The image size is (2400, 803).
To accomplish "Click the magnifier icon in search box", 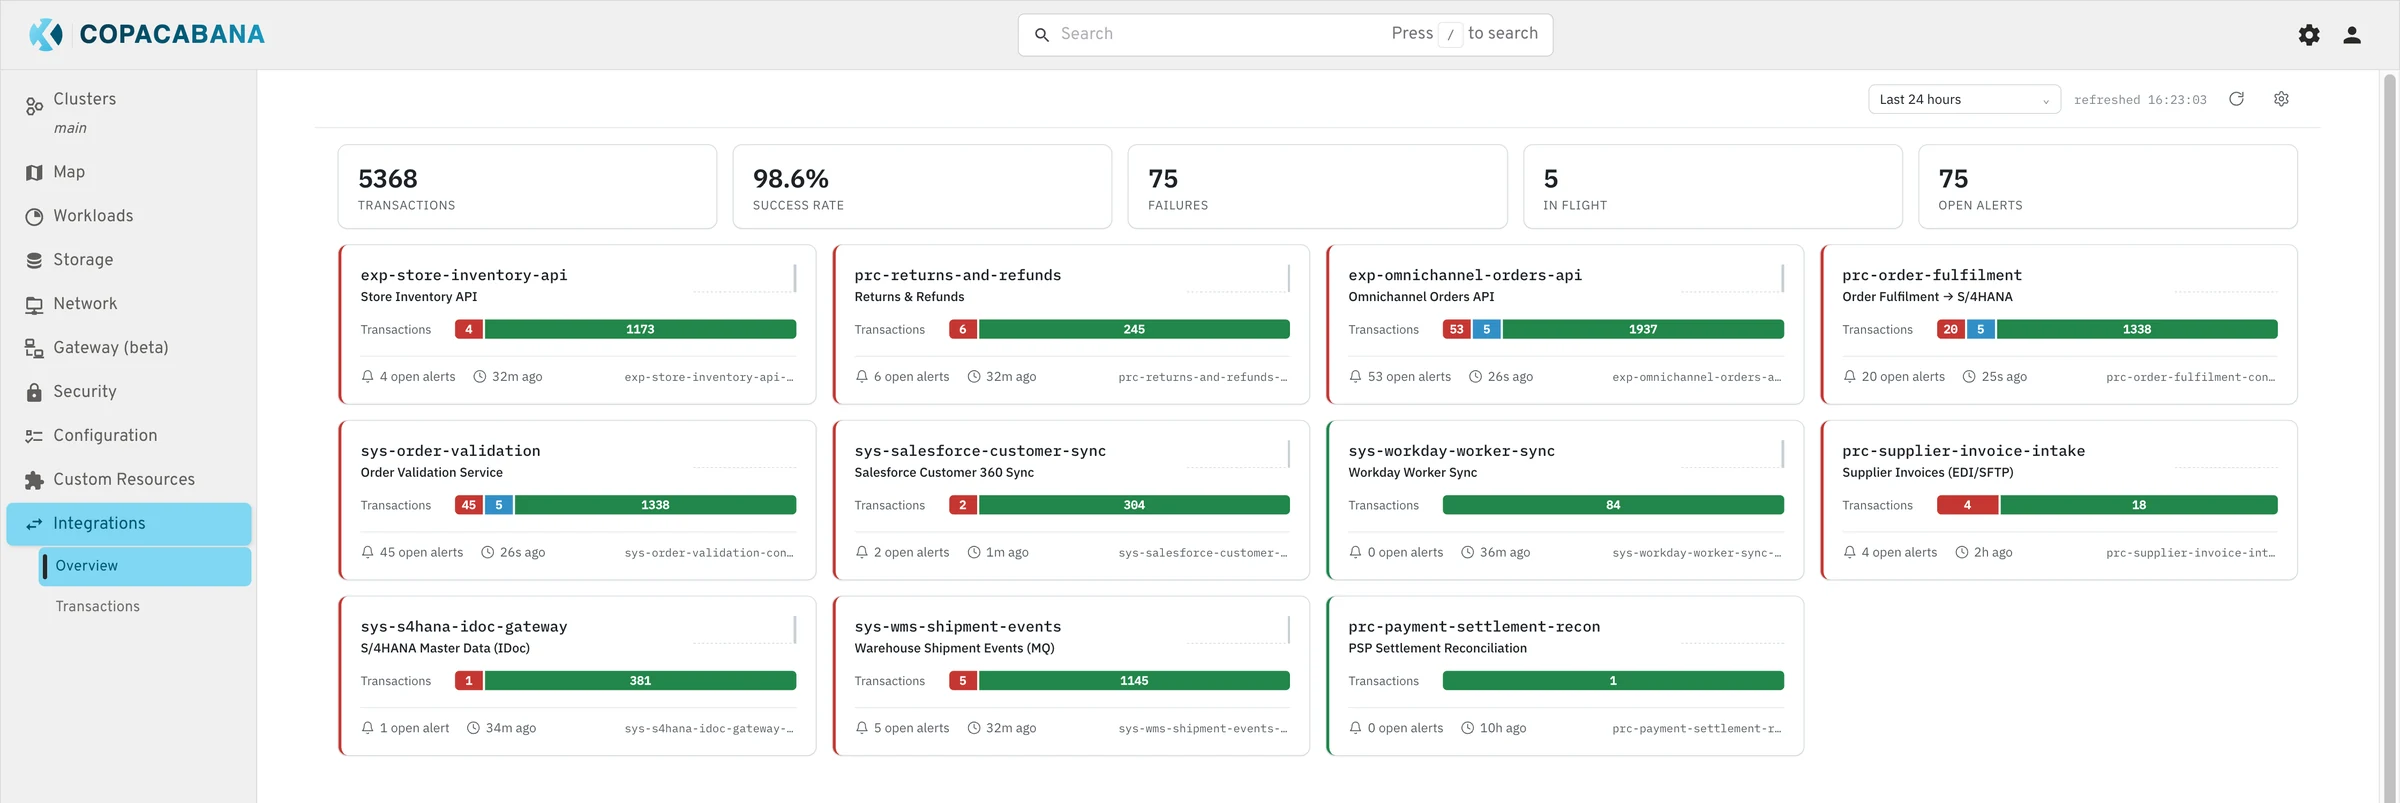I will (1041, 35).
